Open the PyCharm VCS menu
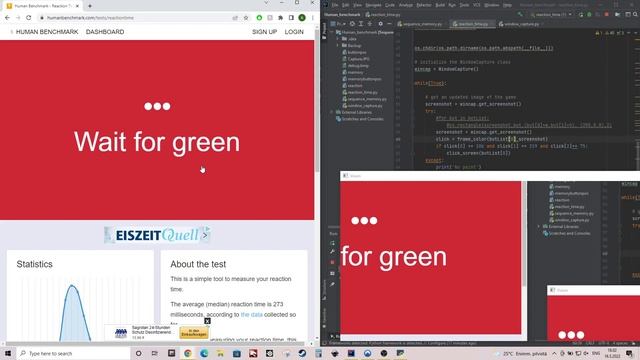640x360 pixels. (476, 5)
